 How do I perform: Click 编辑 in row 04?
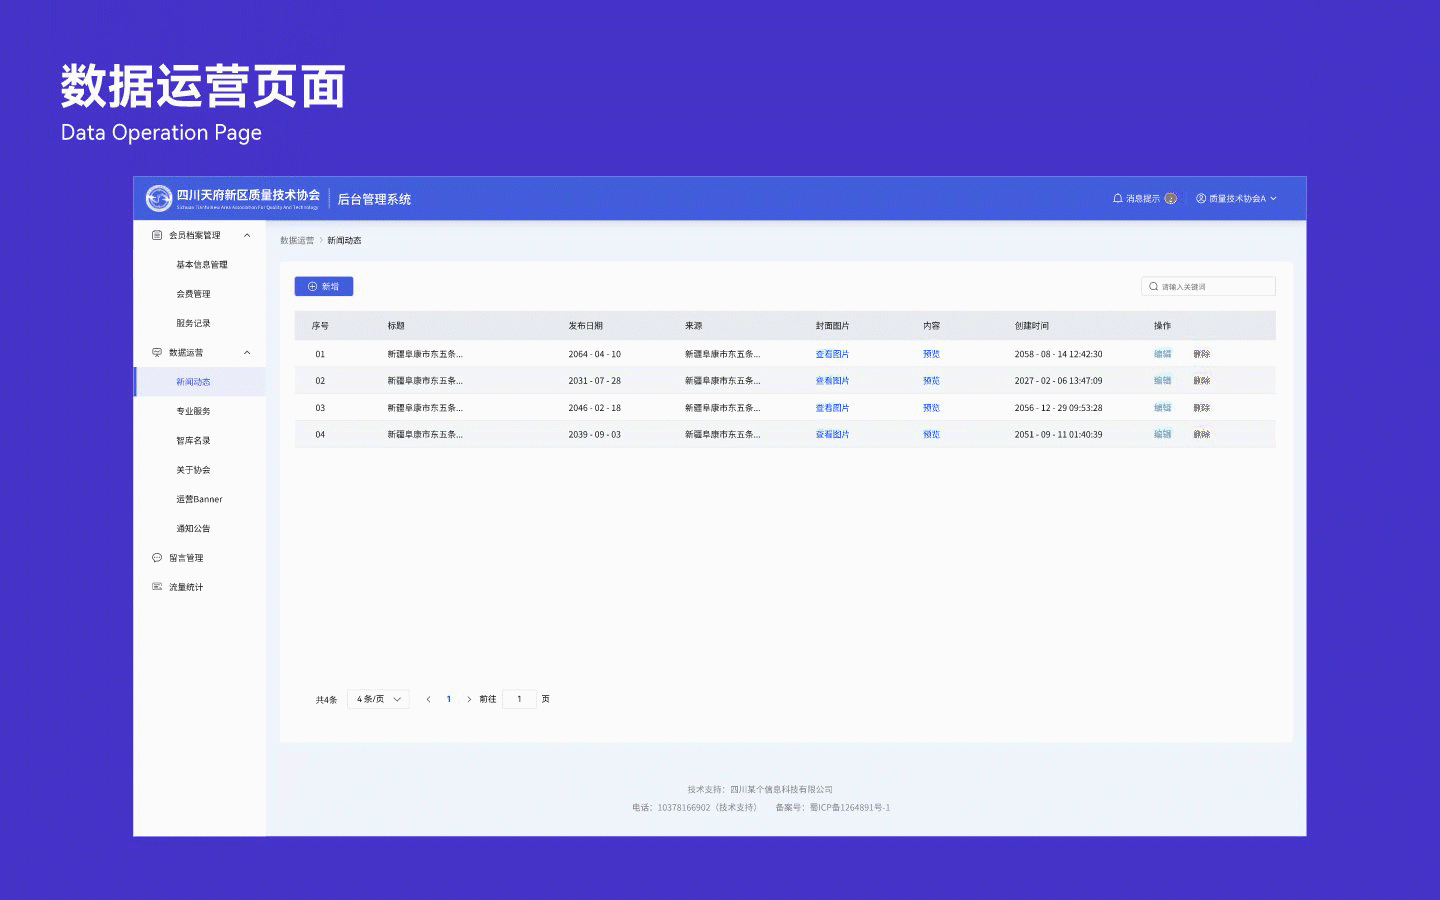pyautogui.click(x=1162, y=434)
